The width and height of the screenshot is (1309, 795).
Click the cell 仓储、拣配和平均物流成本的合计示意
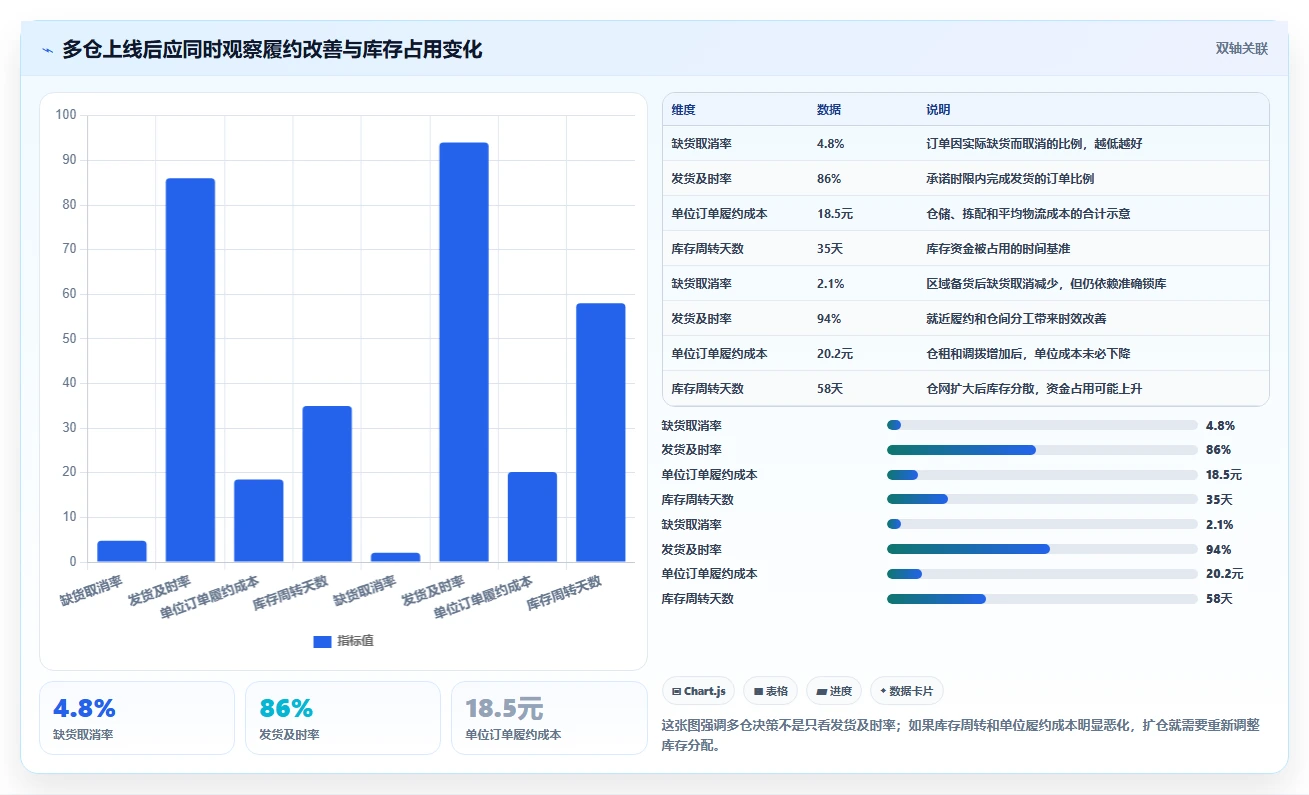(x=1029, y=214)
